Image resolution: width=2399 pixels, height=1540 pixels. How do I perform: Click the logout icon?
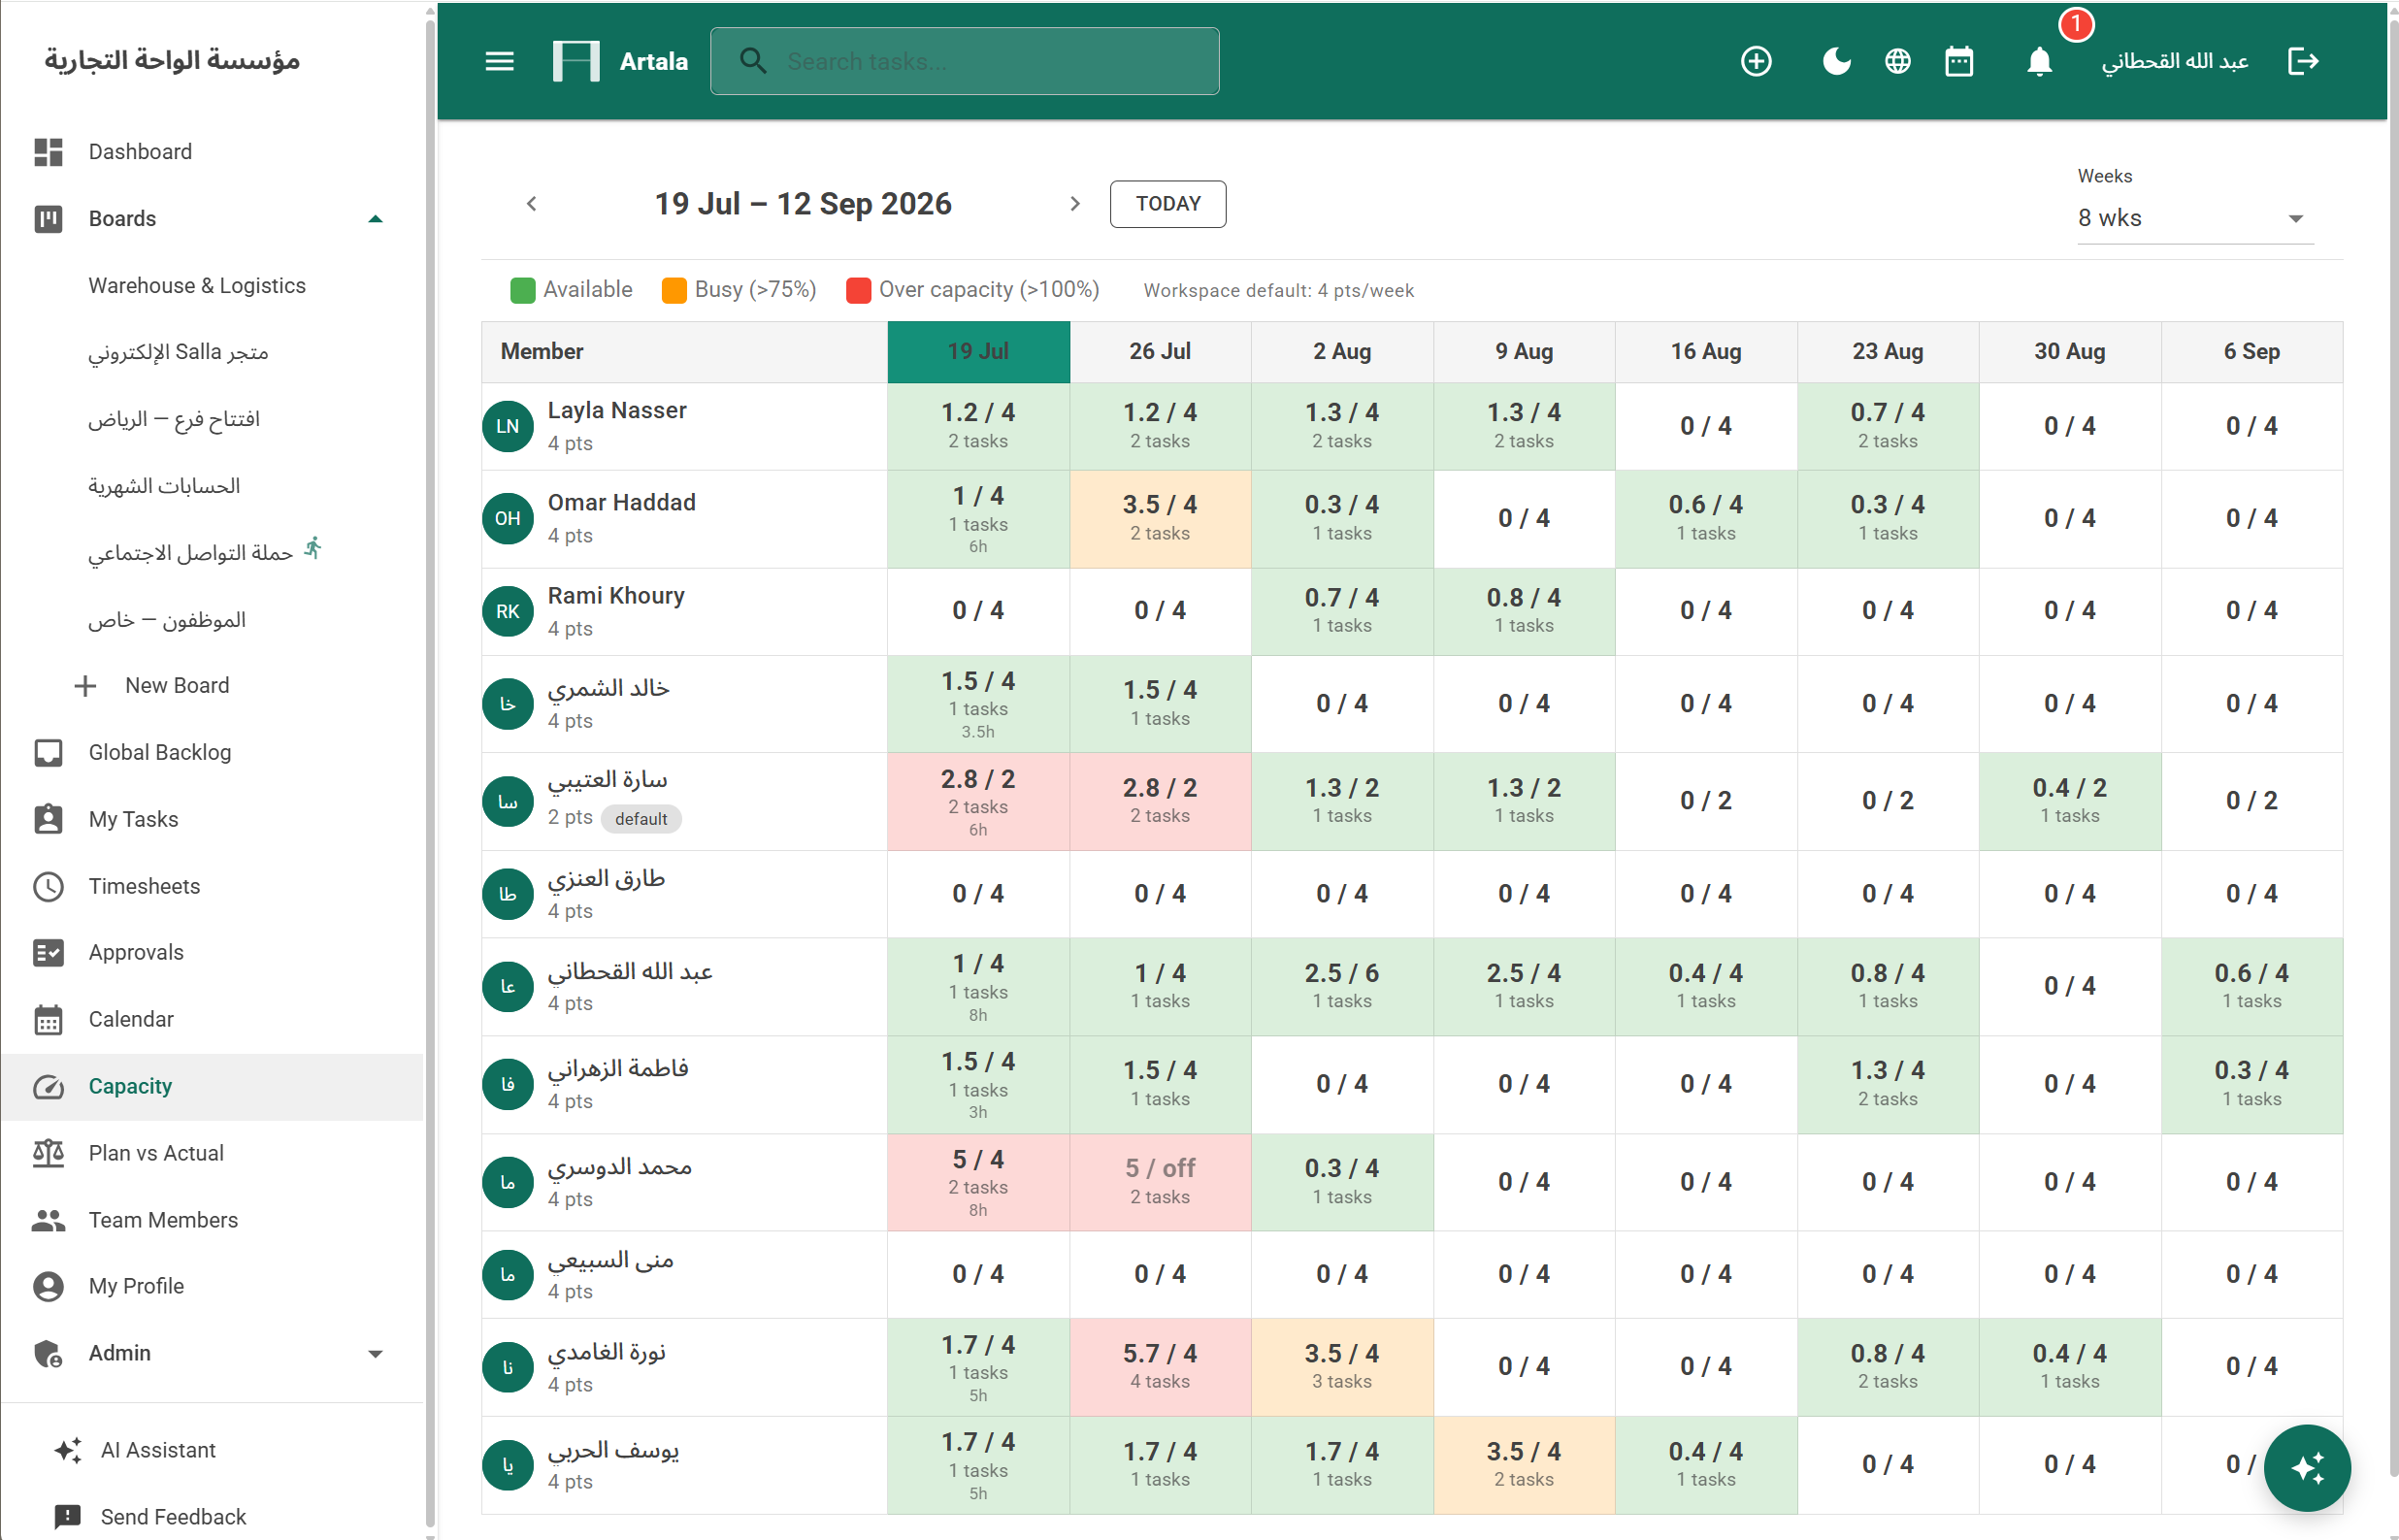[2303, 61]
